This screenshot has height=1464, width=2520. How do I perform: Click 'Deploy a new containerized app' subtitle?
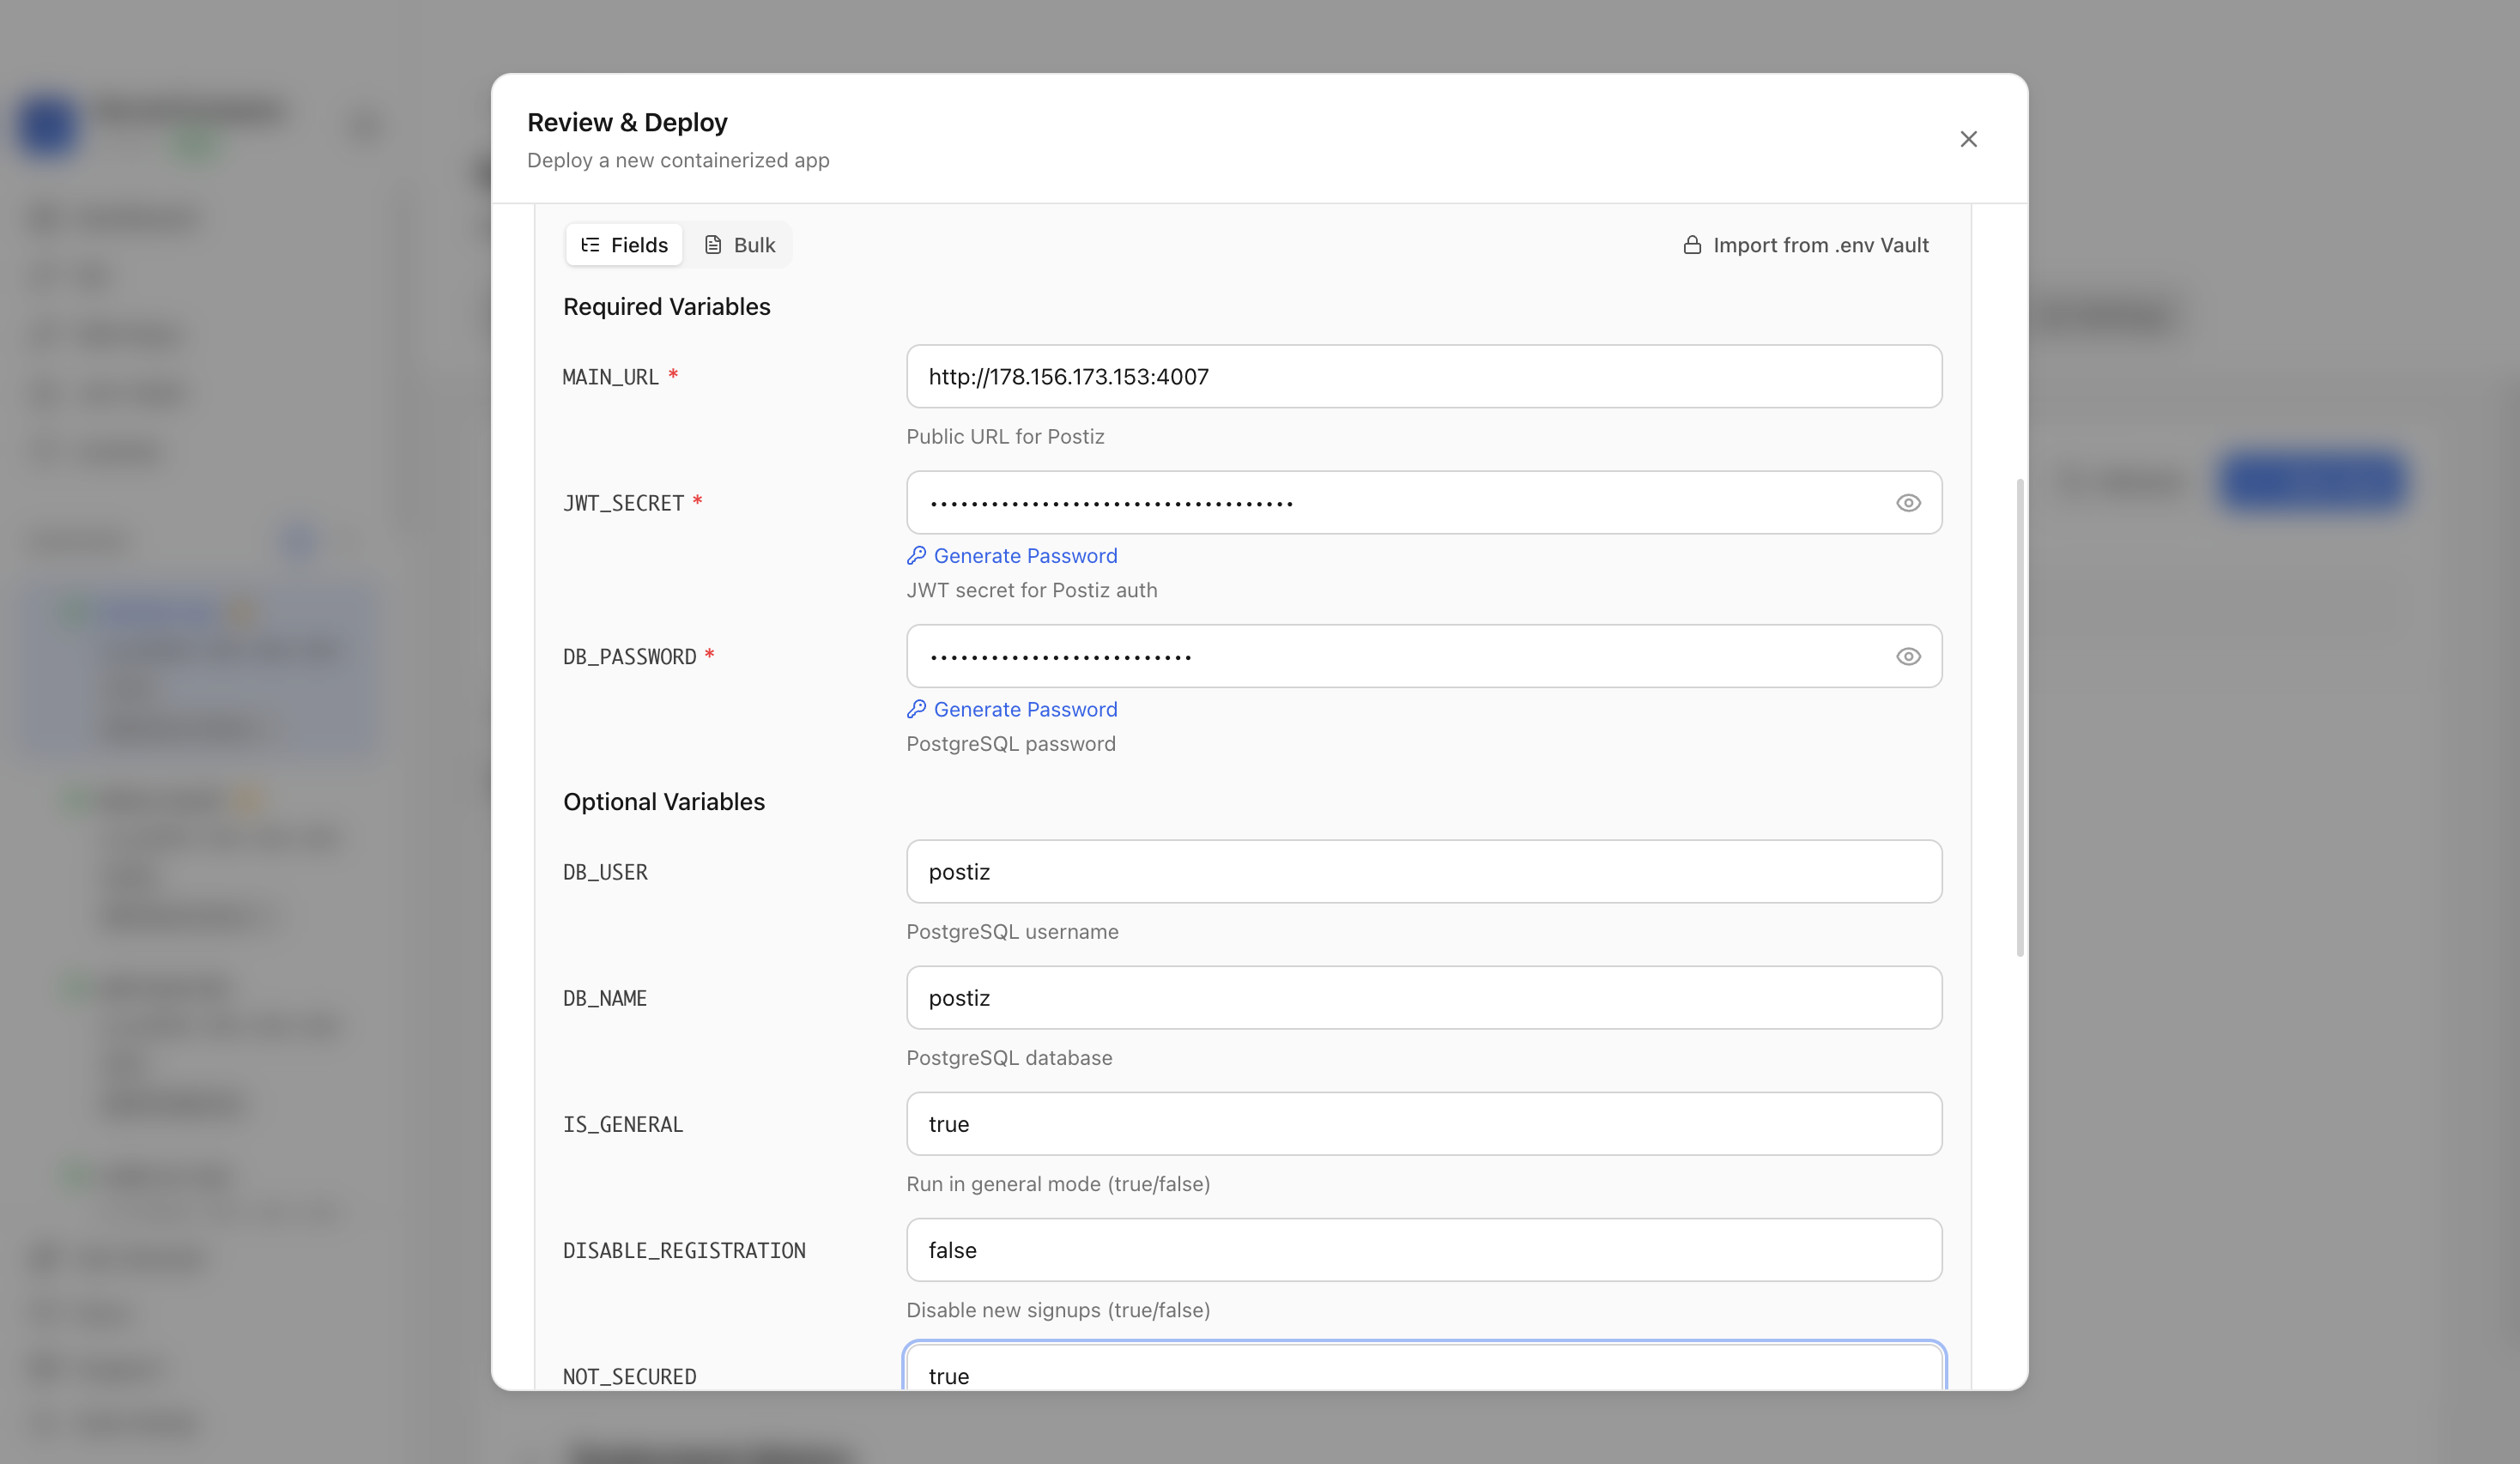(678, 160)
